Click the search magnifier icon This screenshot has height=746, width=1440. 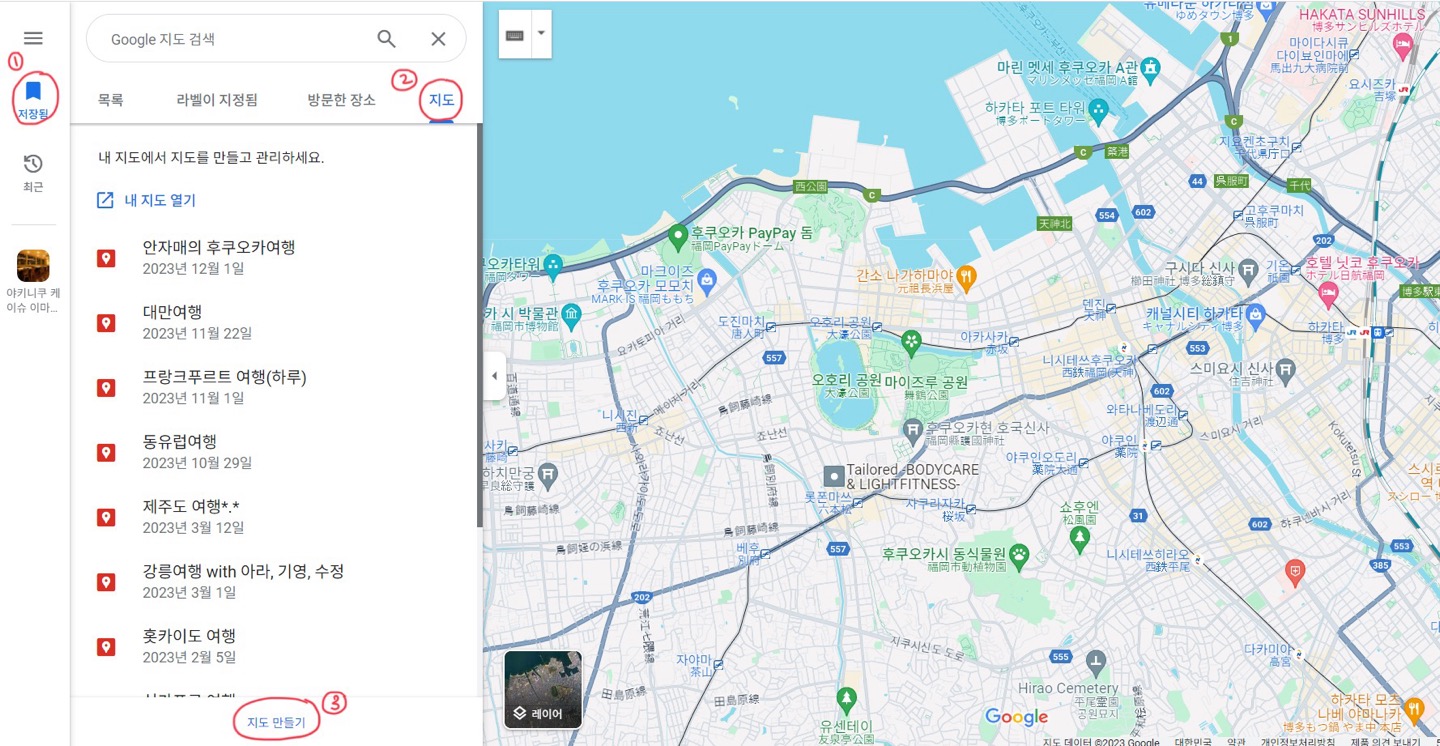386,39
